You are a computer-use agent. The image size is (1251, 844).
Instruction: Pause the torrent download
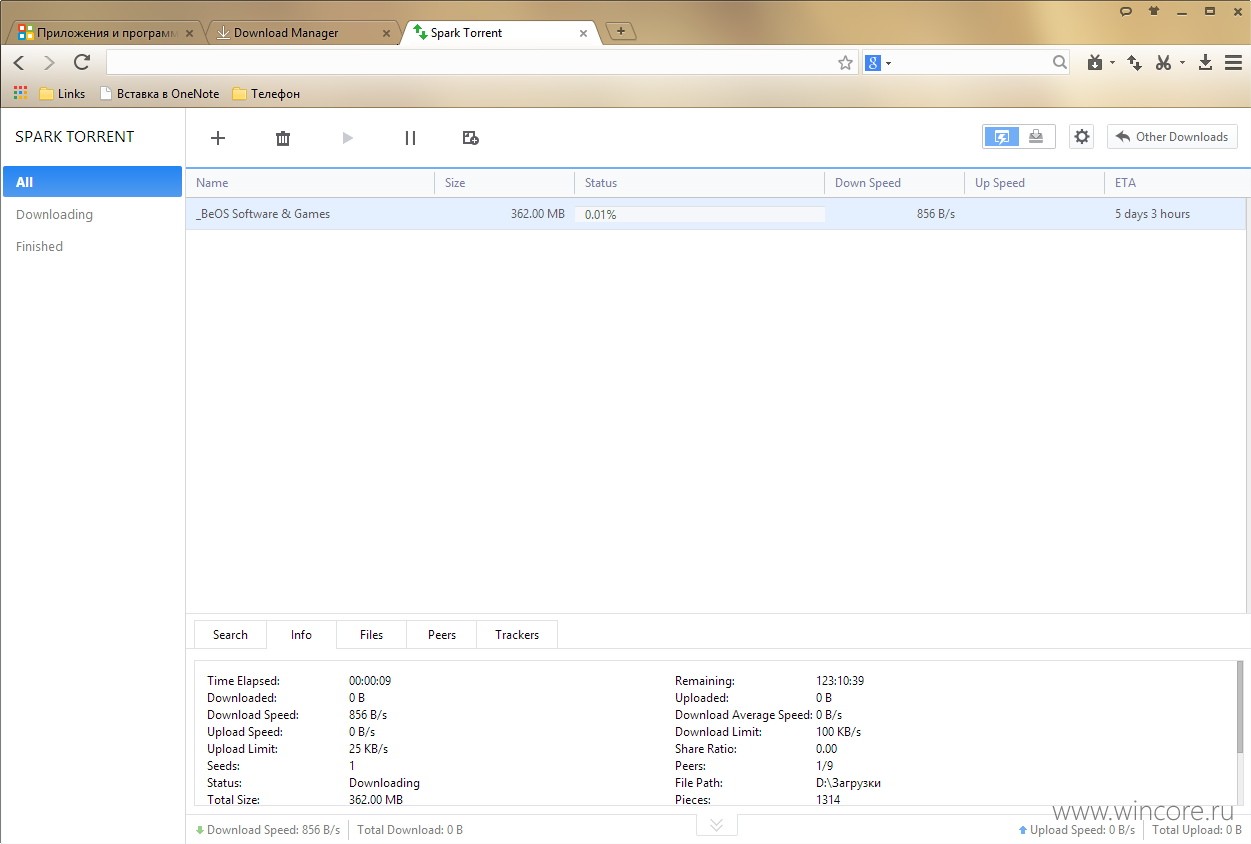point(410,138)
